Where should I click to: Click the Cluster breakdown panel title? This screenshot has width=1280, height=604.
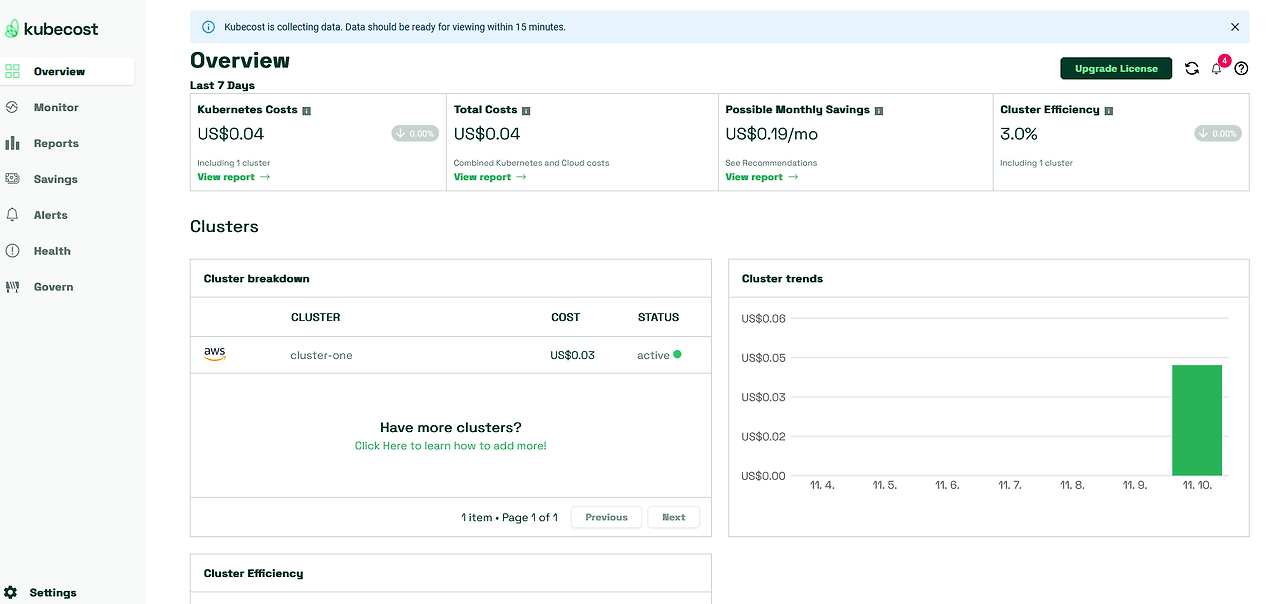(256, 279)
